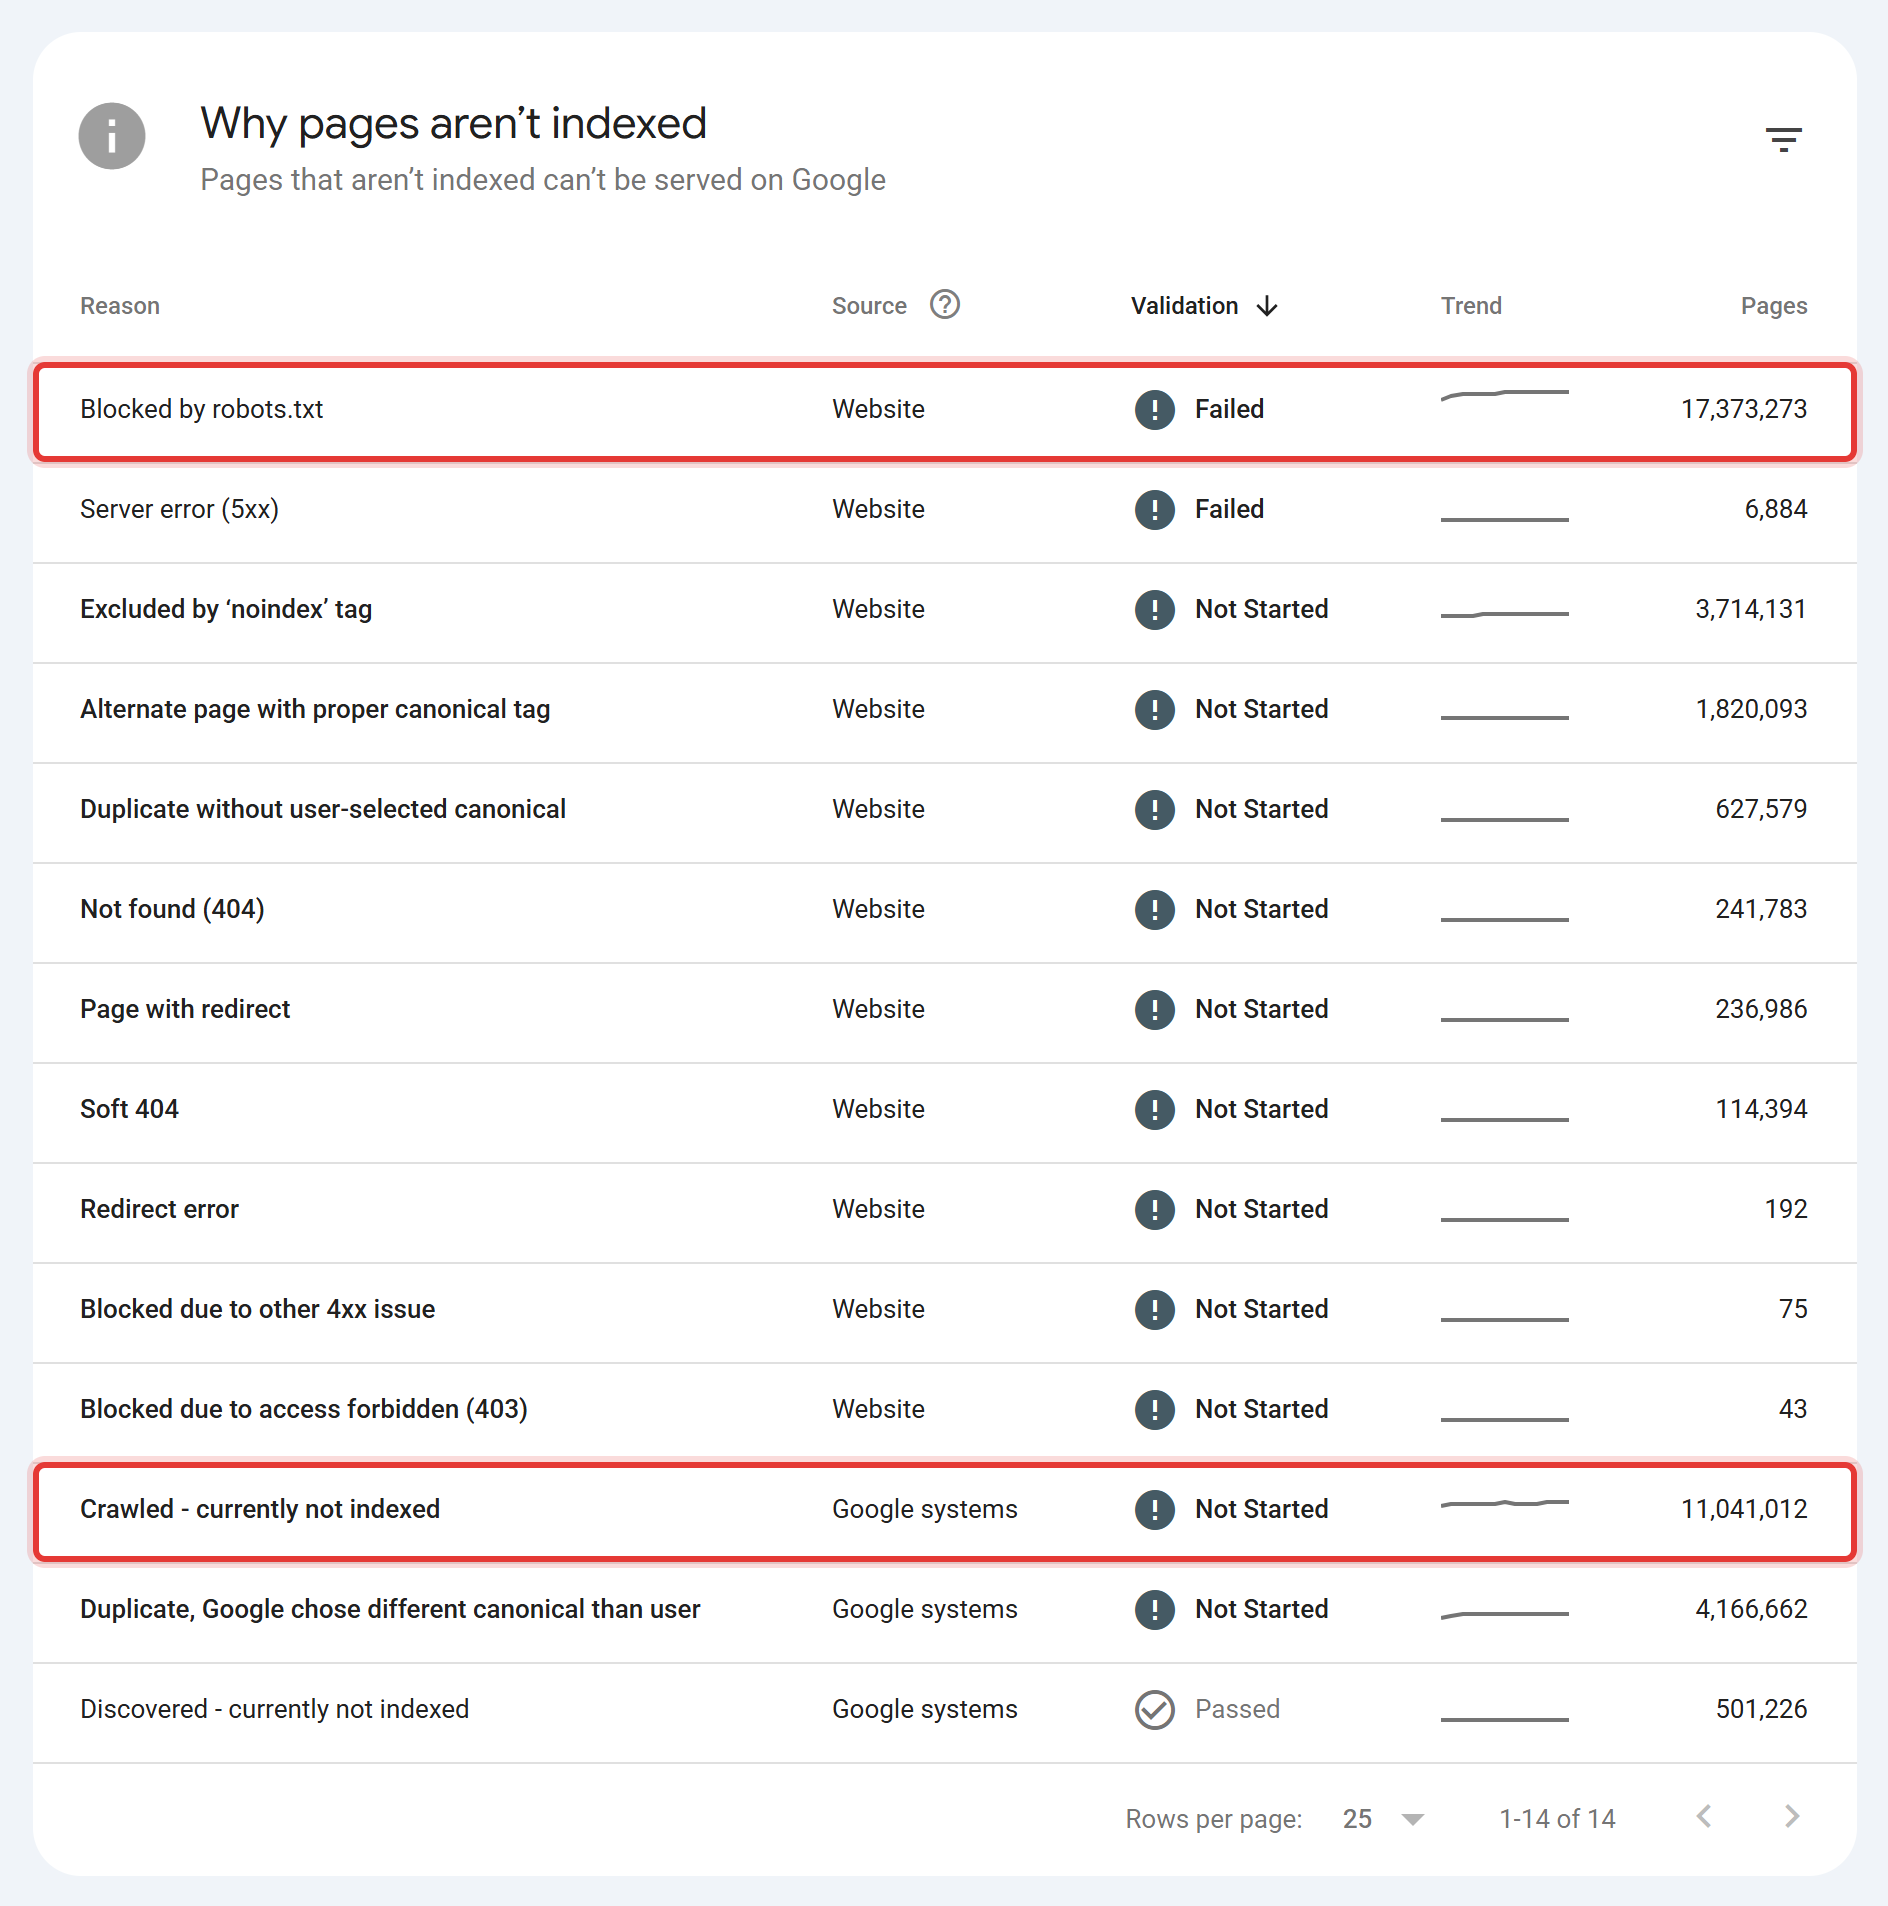Click the 3,714,131 pages value
Viewport: 1888px width, 1906px height.
pos(1751,609)
